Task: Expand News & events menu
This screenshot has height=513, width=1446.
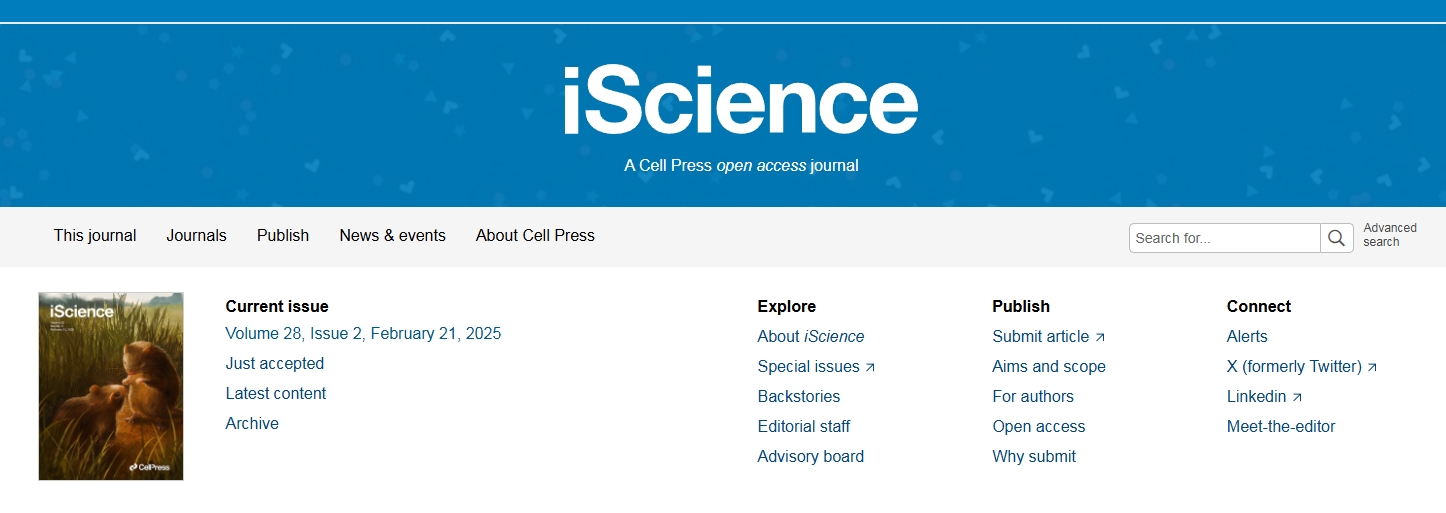Action: point(392,236)
